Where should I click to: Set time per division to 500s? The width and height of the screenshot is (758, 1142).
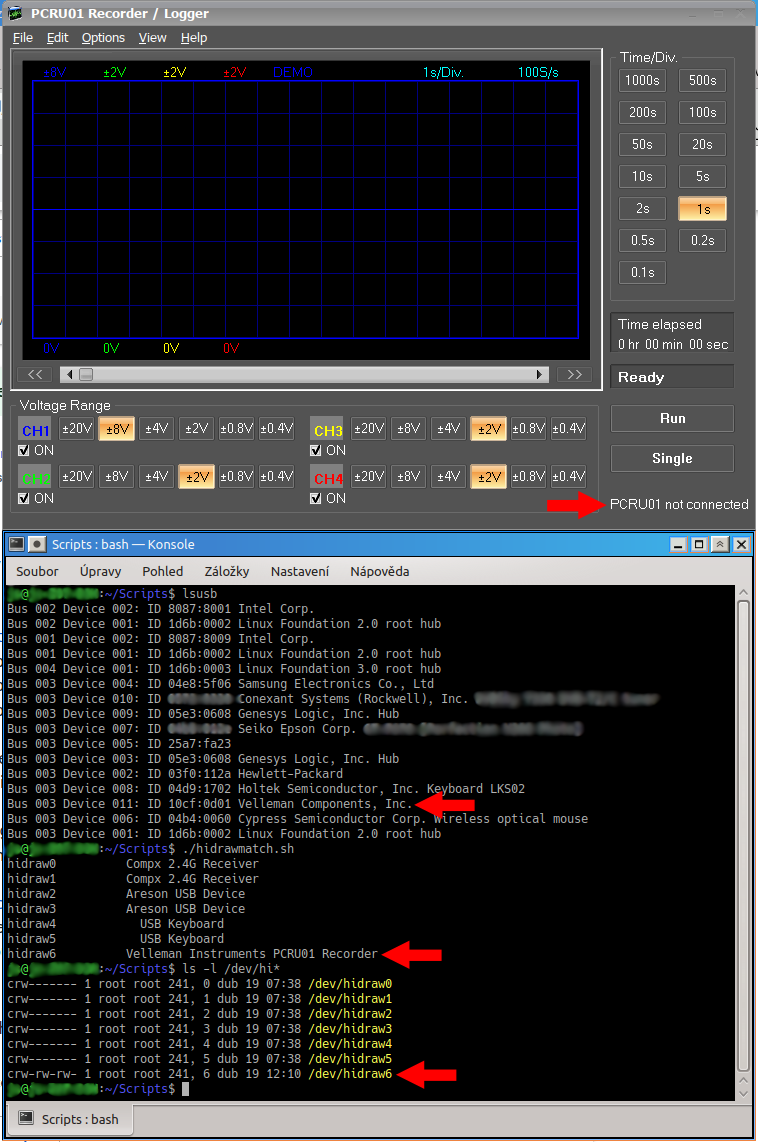click(703, 80)
